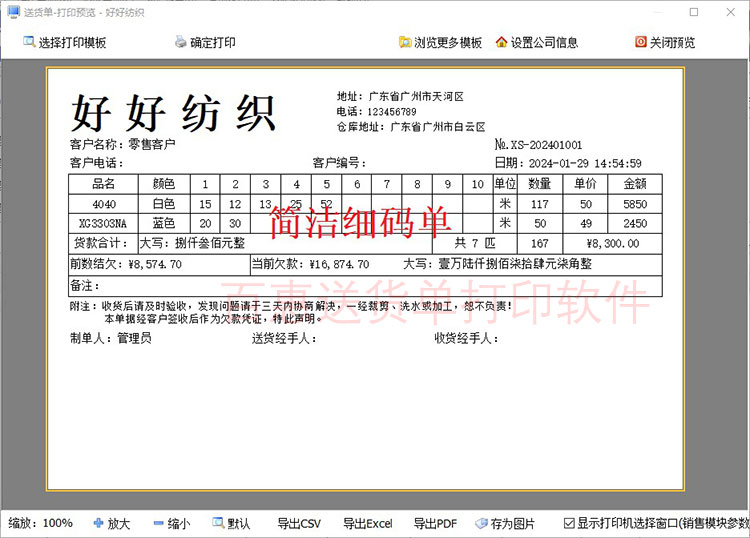Zoom in with the 放大 plus icon
This screenshot has width=750, height=538.
coord(98,523)
